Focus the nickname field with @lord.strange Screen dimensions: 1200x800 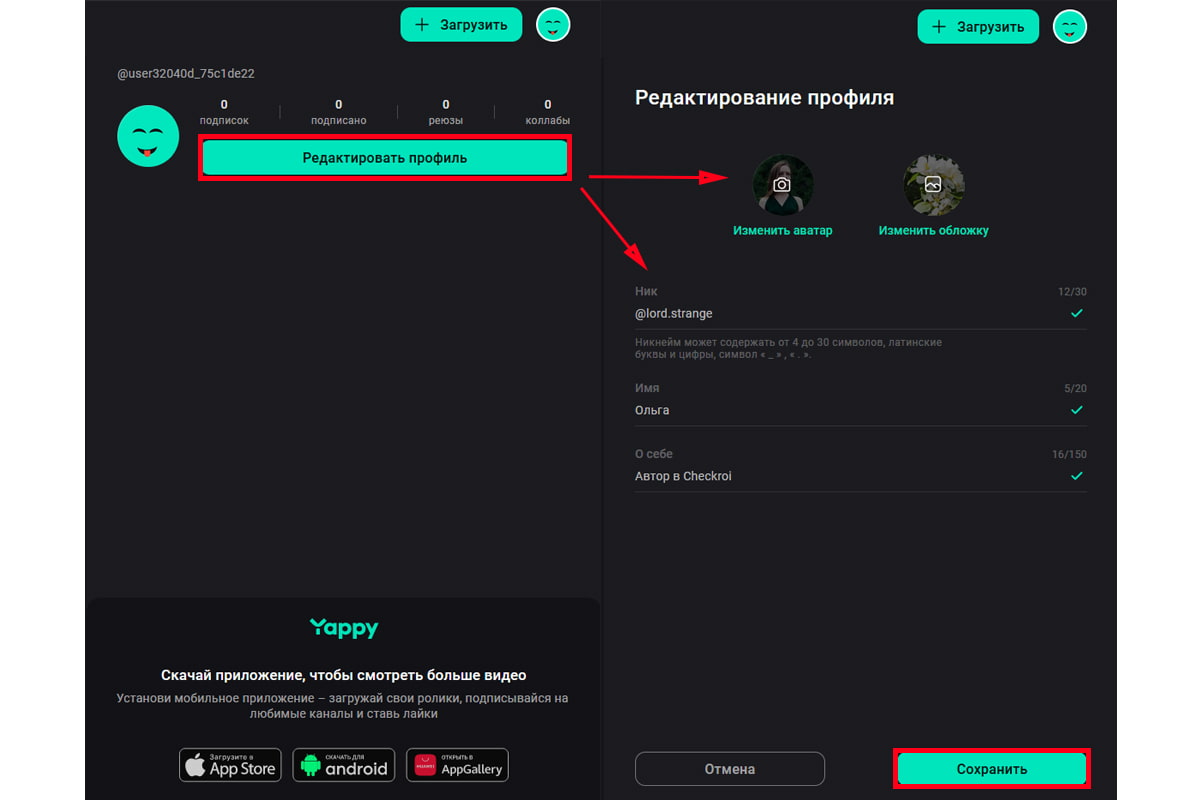pos(840,314)
